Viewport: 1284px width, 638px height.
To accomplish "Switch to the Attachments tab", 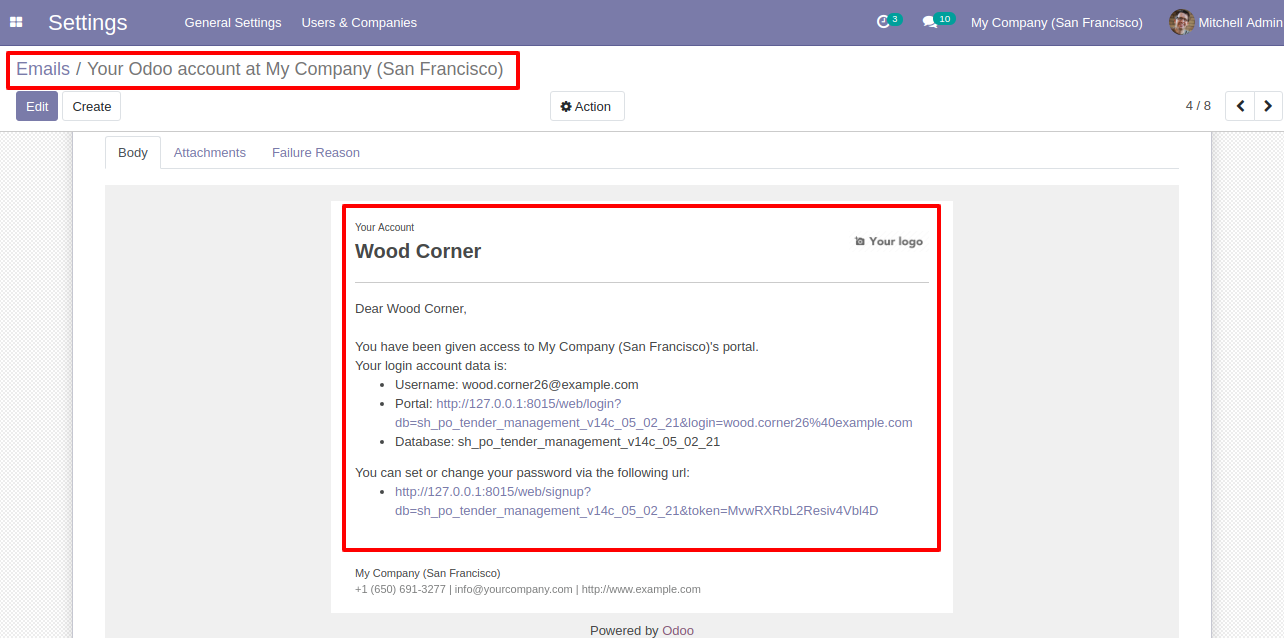I will [210, 153].
